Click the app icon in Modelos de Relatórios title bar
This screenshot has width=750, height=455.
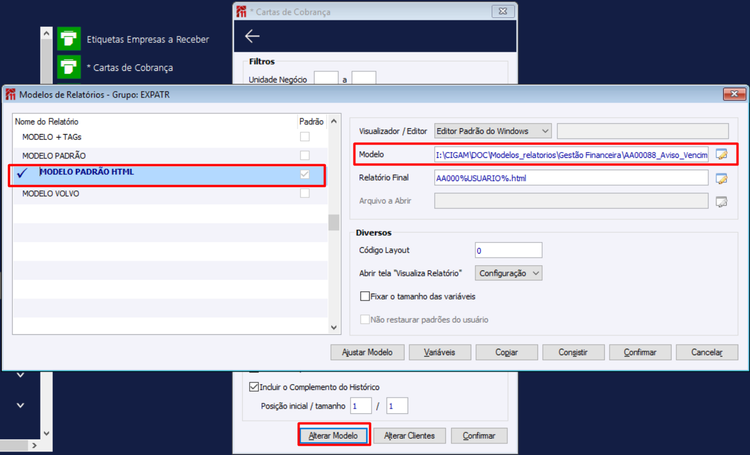pos(11,95)
